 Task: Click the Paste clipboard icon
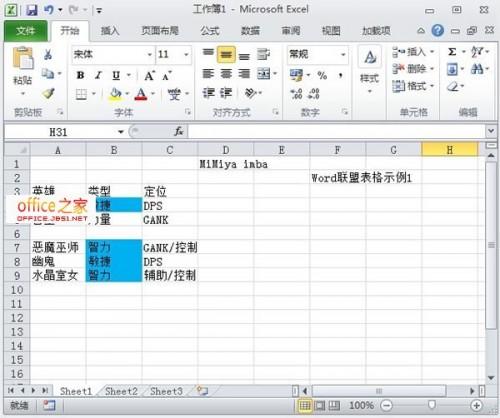[x=23, y=59]
